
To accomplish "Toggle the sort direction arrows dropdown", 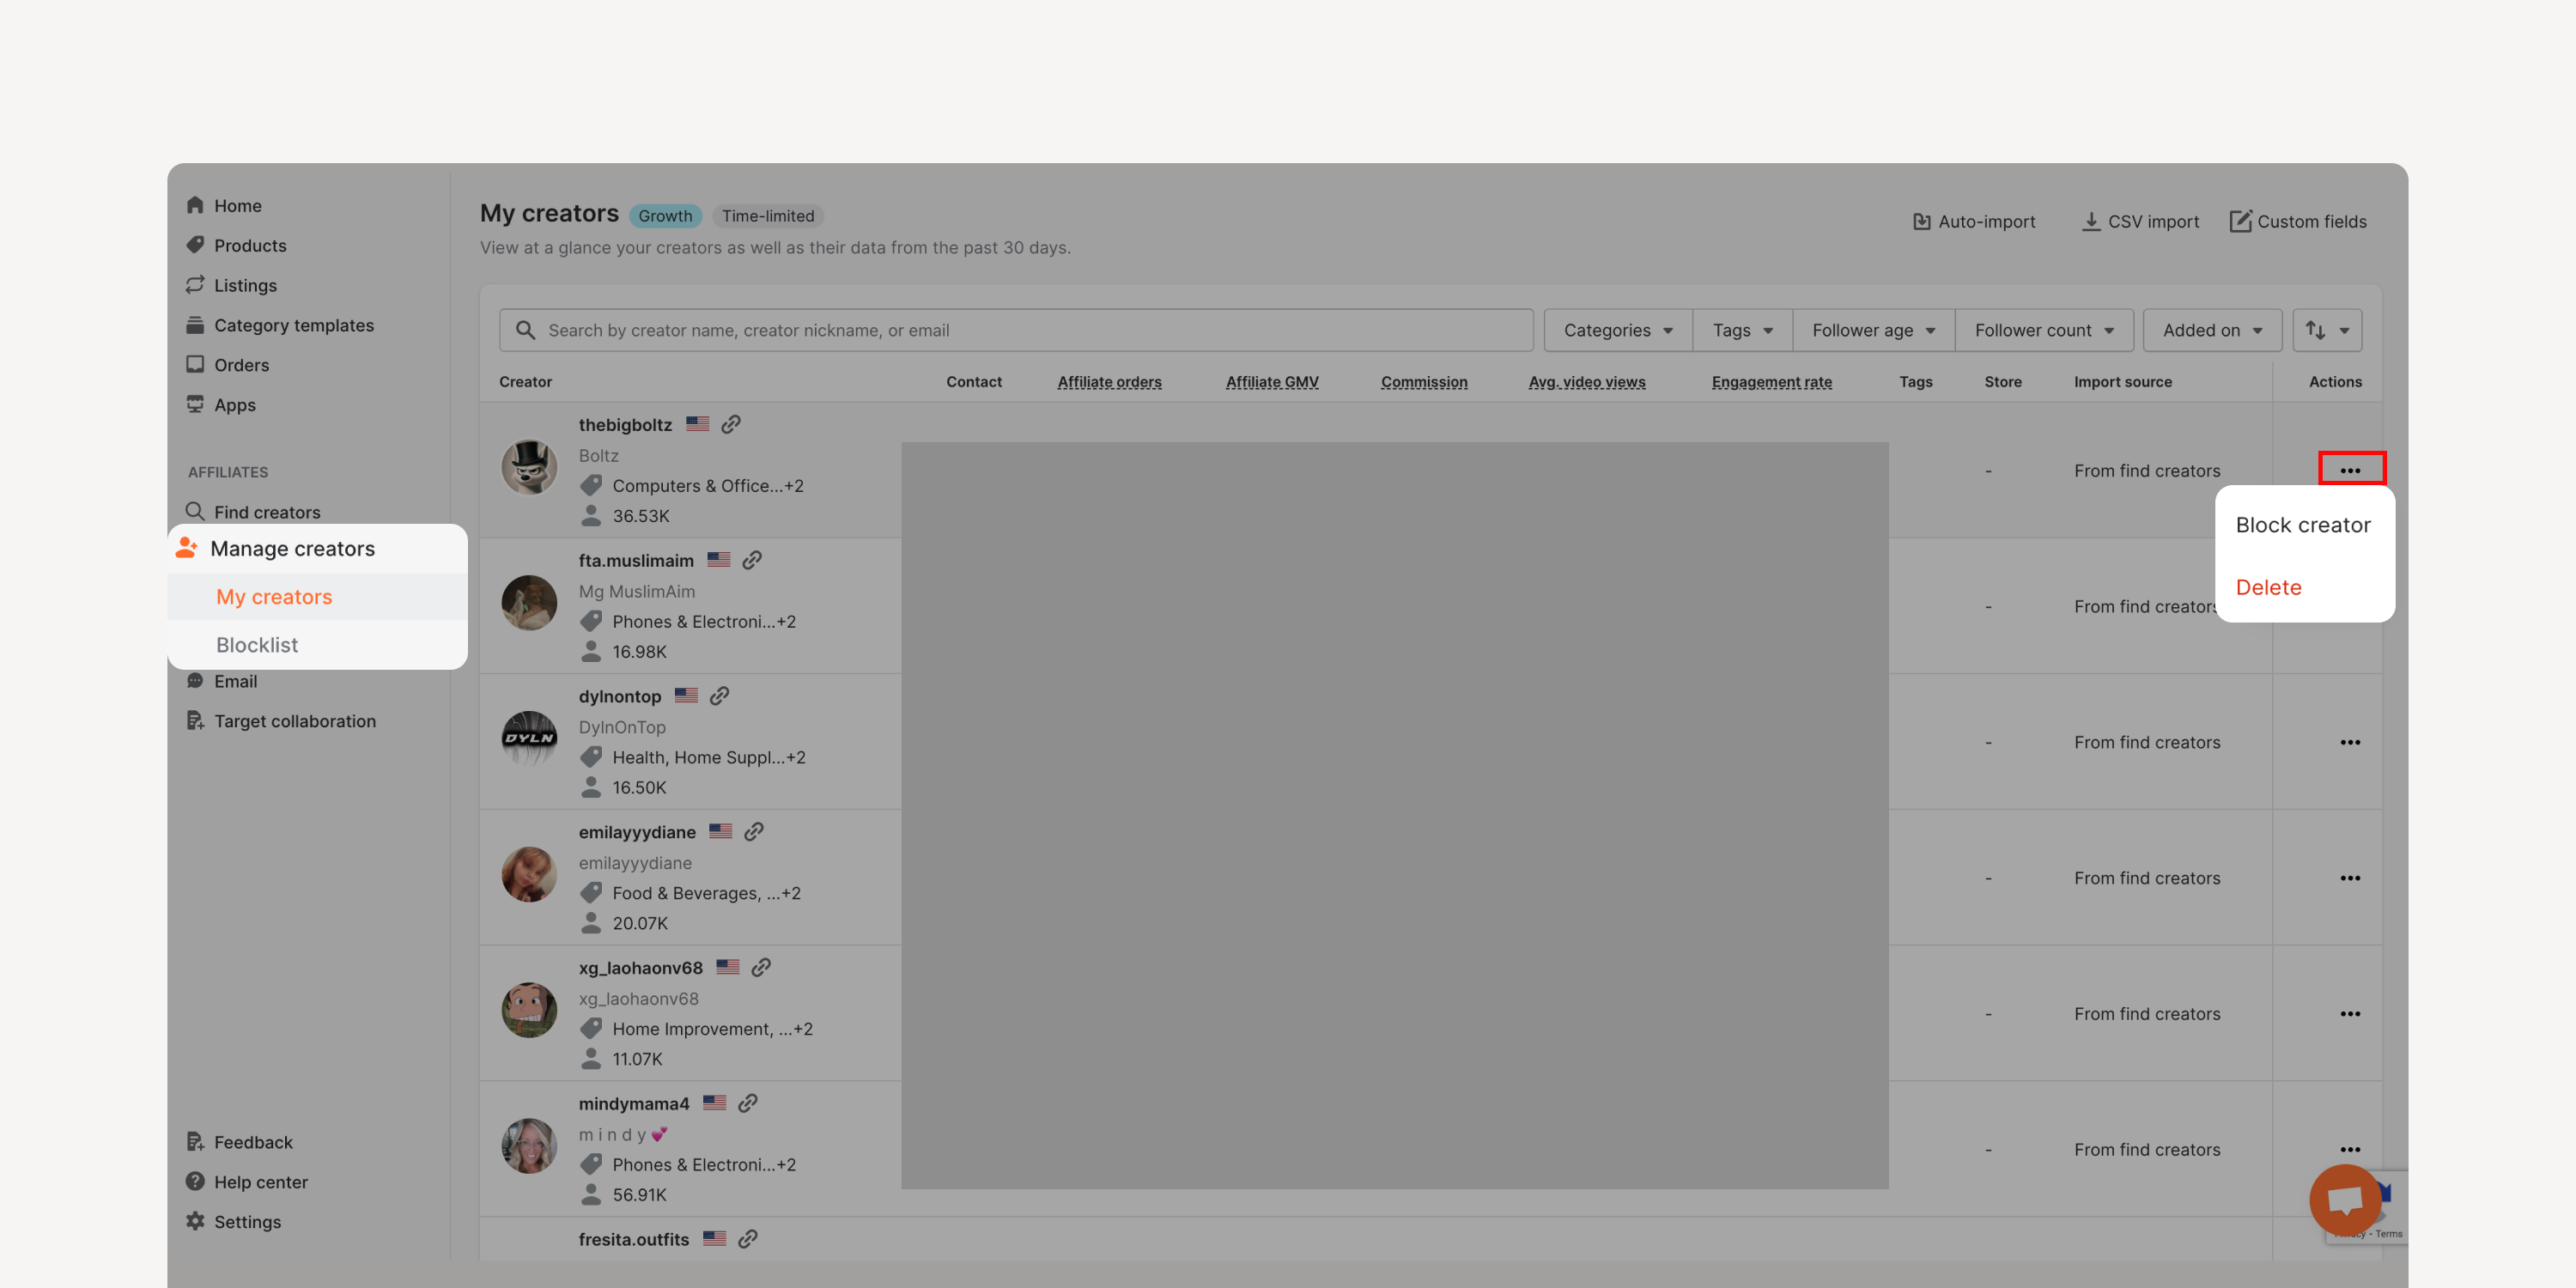I will [2327, 330].
